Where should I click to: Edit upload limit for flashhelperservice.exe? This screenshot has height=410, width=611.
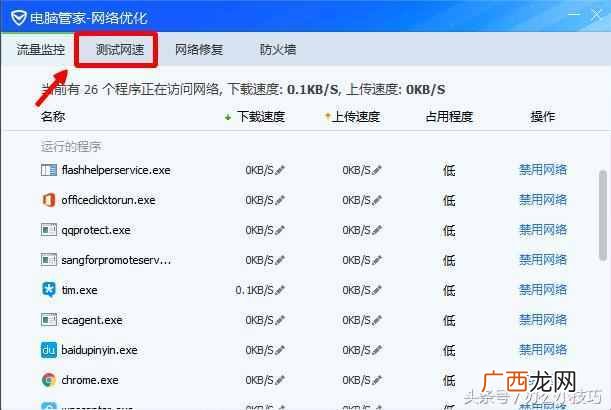tap(376, 170)
